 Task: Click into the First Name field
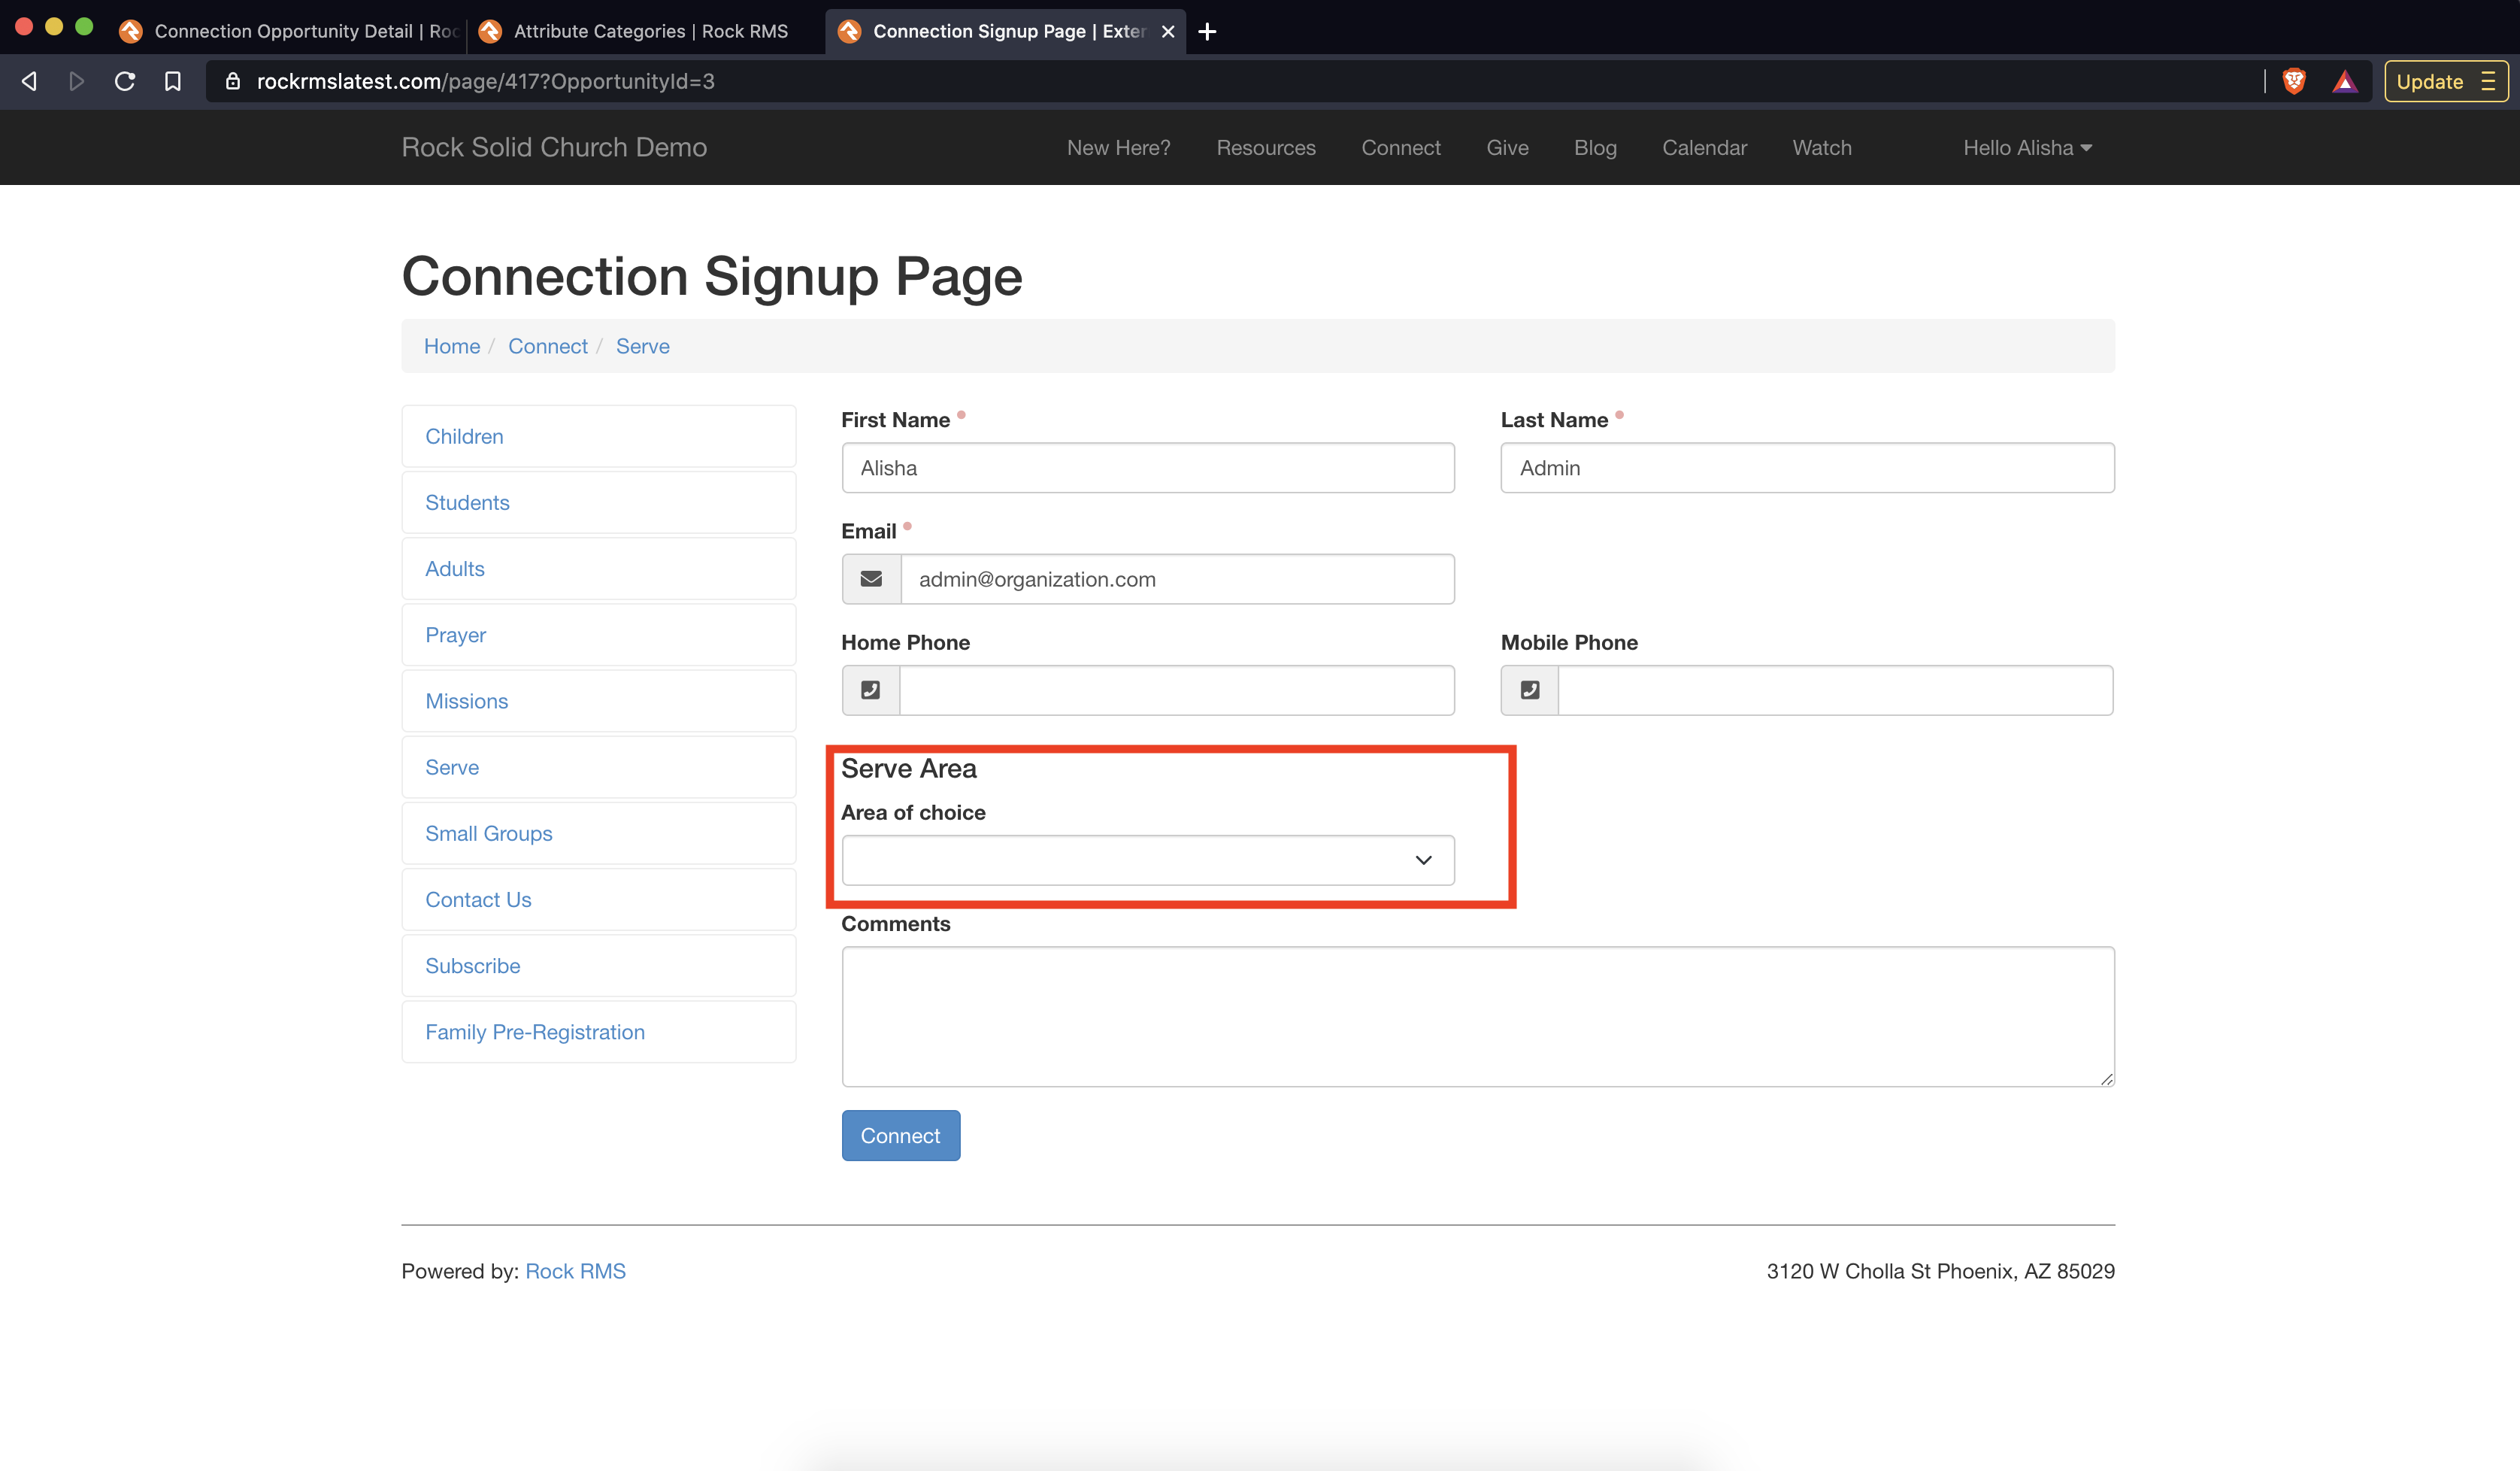click(x=1148, y=468)
